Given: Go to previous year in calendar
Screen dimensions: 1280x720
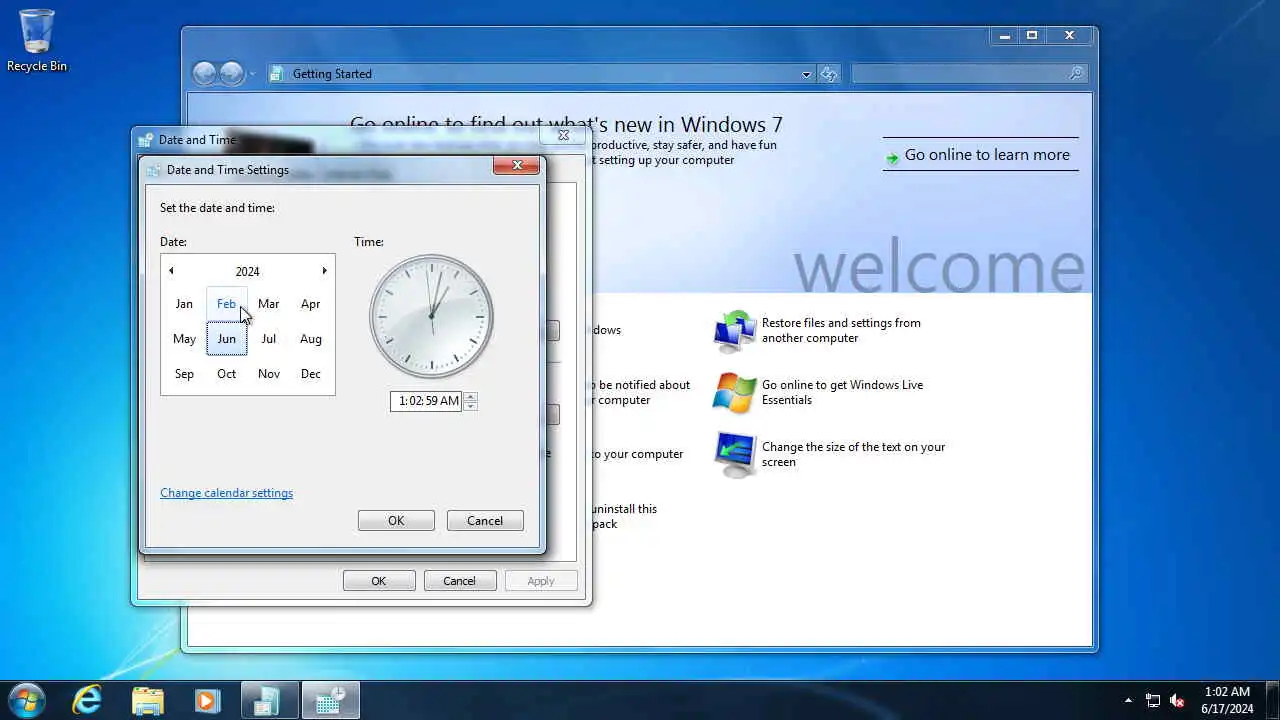Looking at the screenshot, I should [x=171, y=271].
